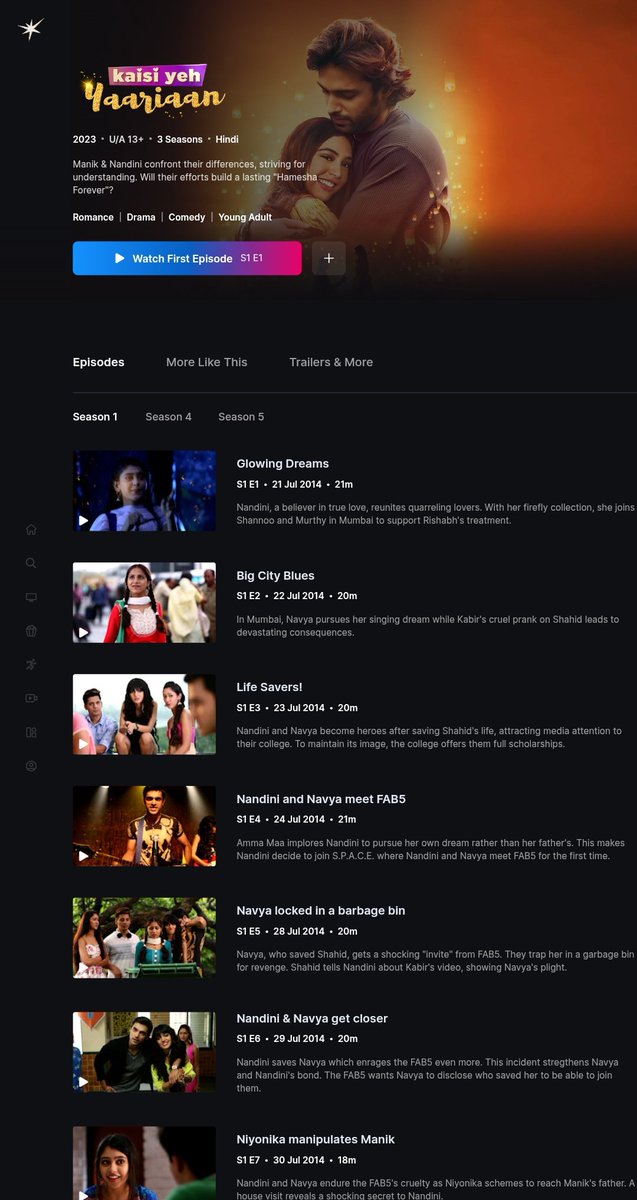Switch to Season 5
637x1200 pixels.
click(x=241, y=417)
